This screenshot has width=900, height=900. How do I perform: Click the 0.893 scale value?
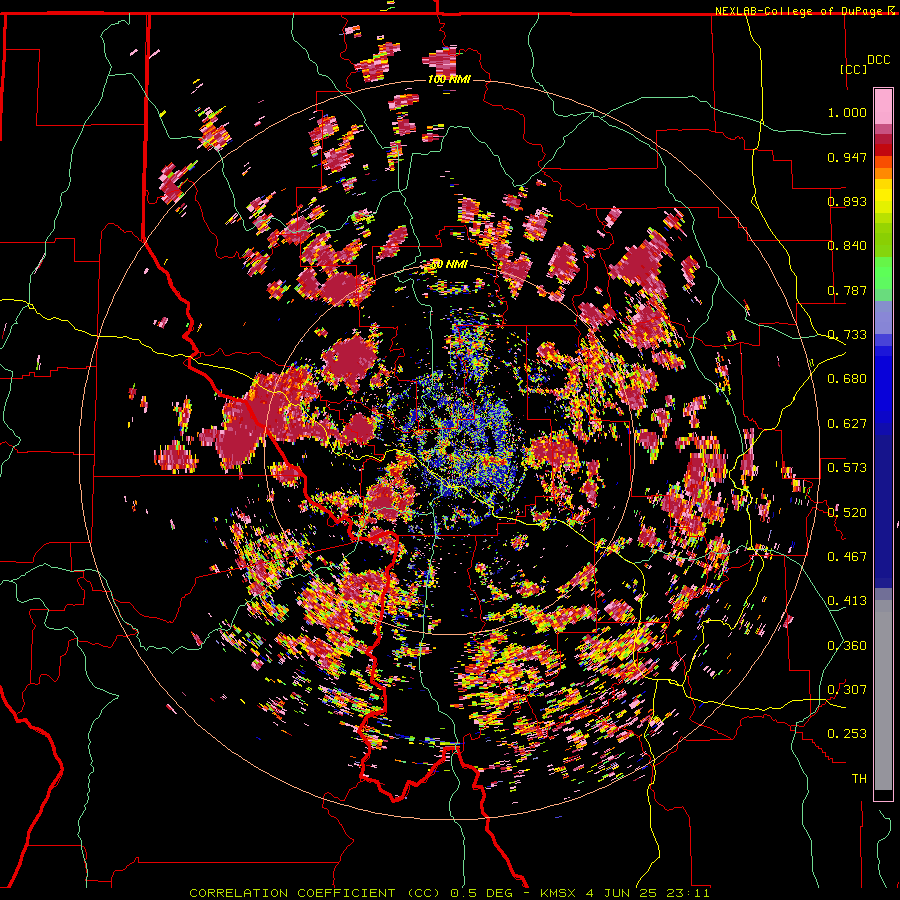[847, 201]
